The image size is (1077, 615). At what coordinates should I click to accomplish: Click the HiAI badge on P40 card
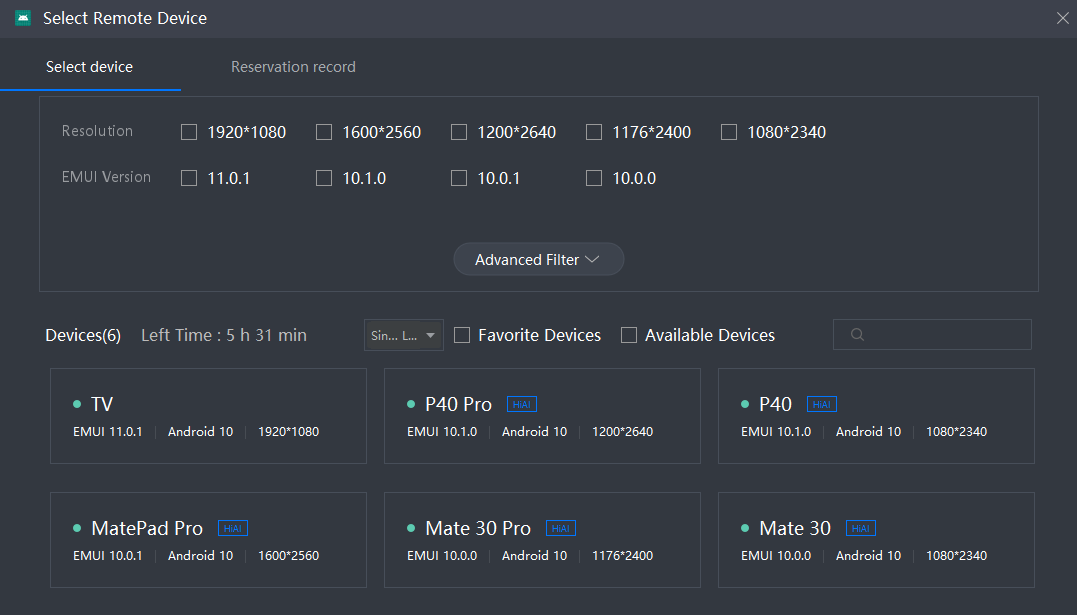(x=821, y=404)
